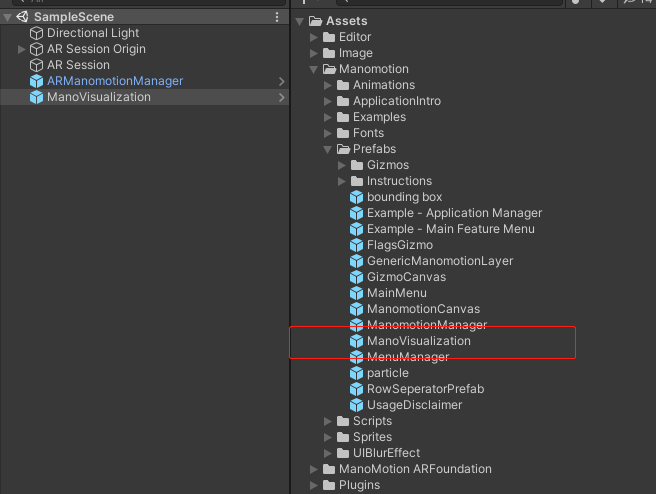Select ManoVisualization prefab in Assets

coord(419,341)
